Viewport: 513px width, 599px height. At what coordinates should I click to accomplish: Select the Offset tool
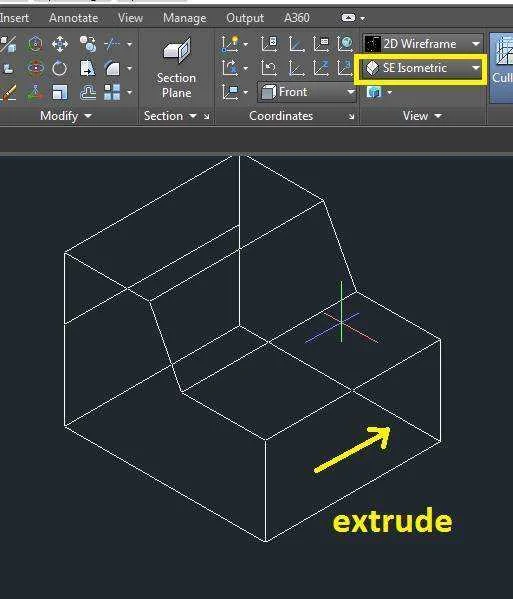click(x=88, y=92)
